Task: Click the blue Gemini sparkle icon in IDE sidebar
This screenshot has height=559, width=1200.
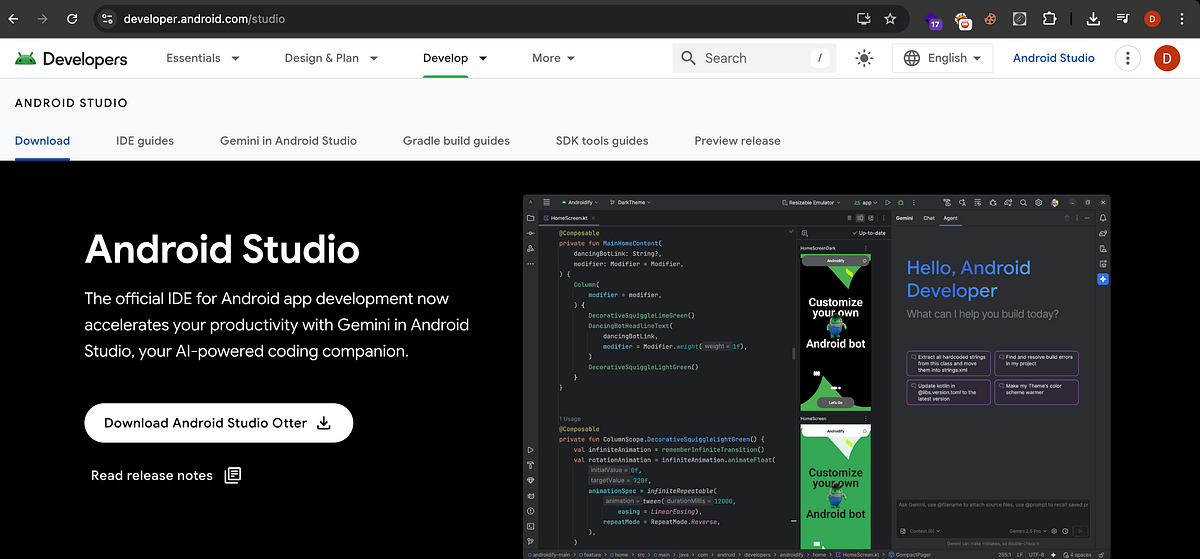Action: pyautogui.click(x=1103, y=279)
